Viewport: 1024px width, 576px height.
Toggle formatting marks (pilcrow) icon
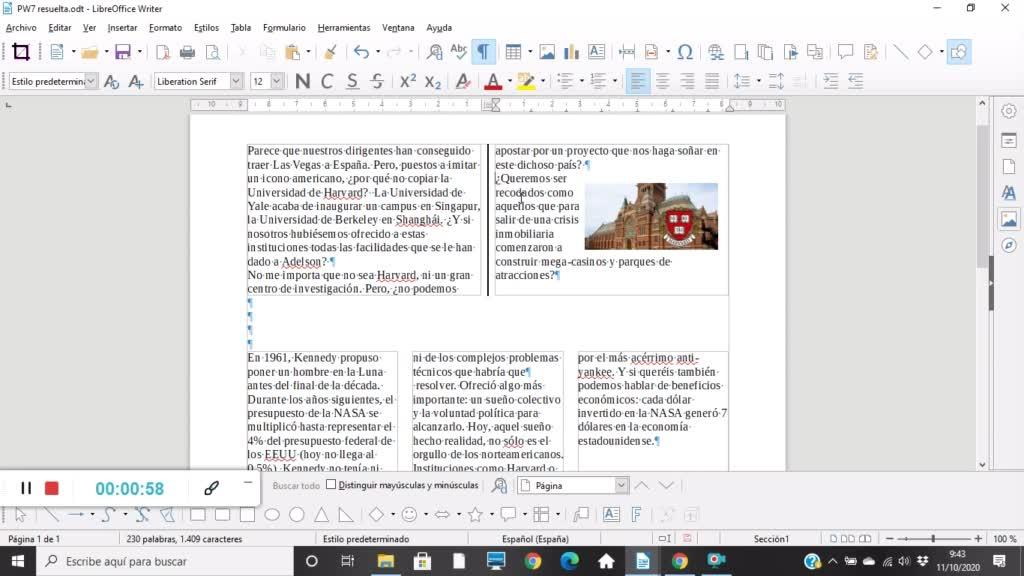[484, 52]
